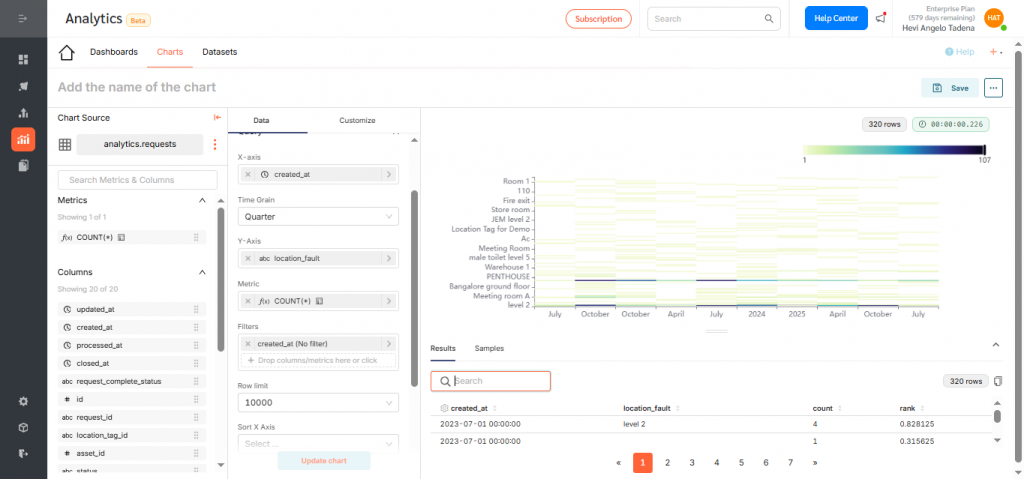Remove created_at from the X-axis field
The image size is (1024, 479).
(x=248, y=174)
